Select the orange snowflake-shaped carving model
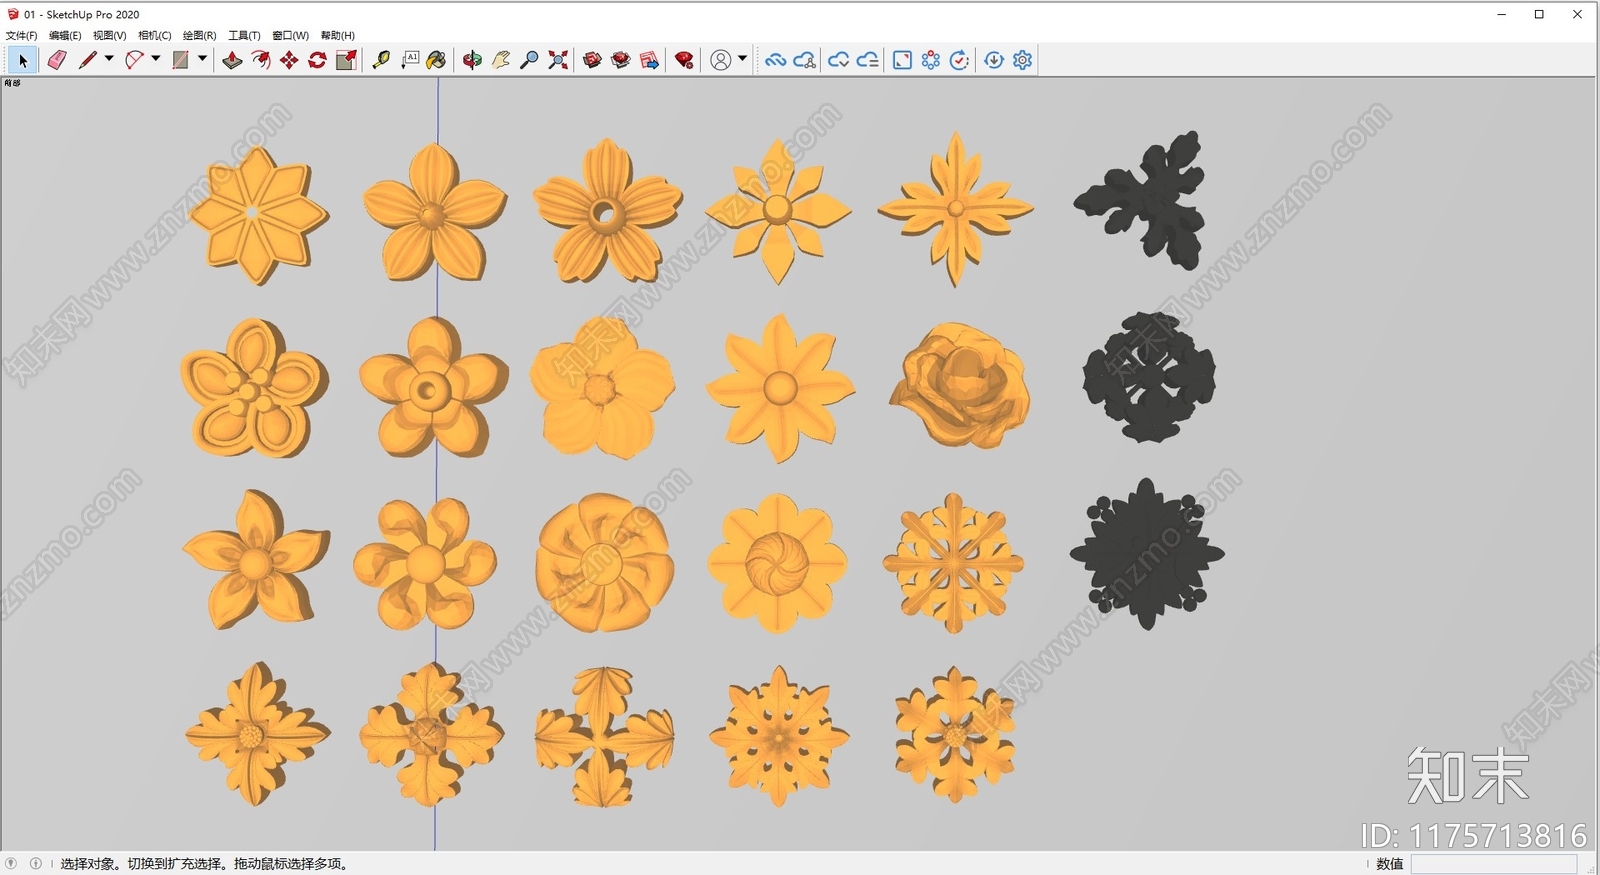 pyautogui.click(x=954, y=563)
